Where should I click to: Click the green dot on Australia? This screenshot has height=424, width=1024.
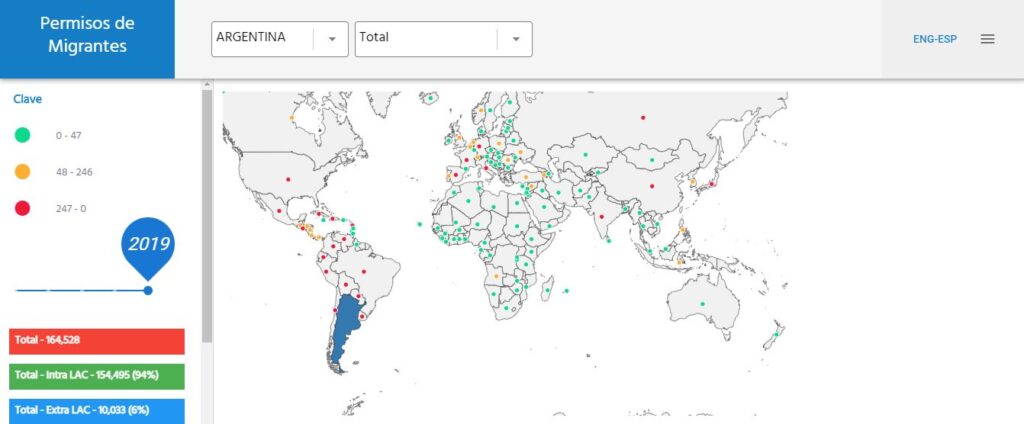pyautogui.click(x=703, y=304)
